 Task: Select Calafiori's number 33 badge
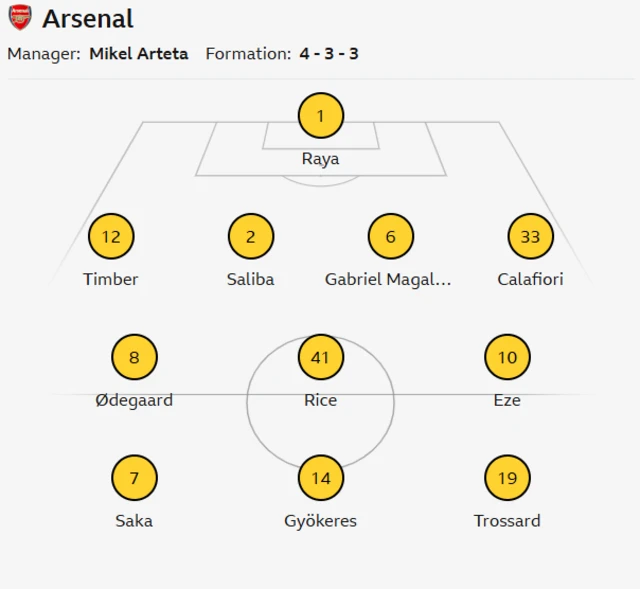tap(530, 237)
